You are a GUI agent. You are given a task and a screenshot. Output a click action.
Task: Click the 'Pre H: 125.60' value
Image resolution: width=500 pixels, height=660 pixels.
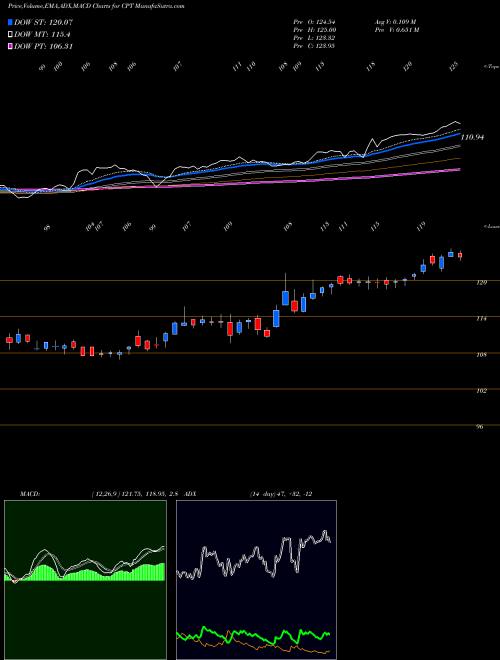314,30
